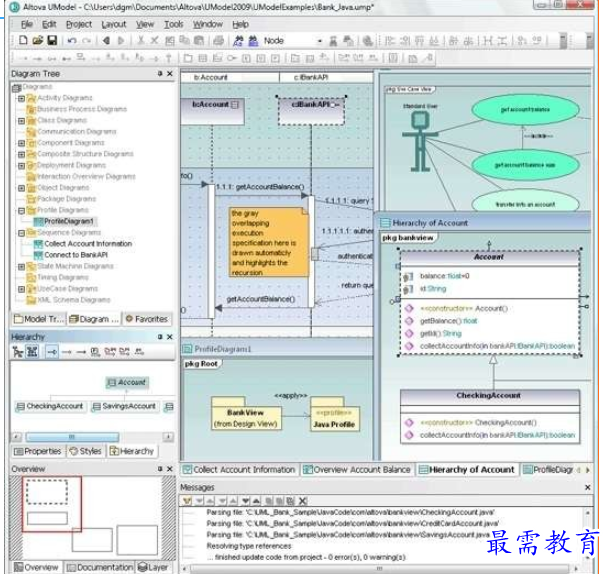Switch to the Layer tab
Screen dimensions: 608x574
[154, 567]
